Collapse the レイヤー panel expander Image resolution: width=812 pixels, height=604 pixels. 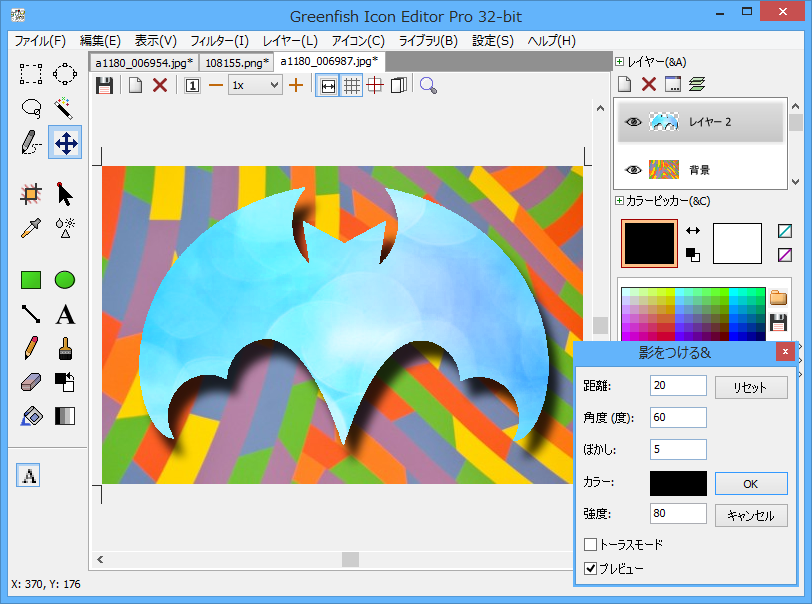pyautogui.click(x=620, y=62)
